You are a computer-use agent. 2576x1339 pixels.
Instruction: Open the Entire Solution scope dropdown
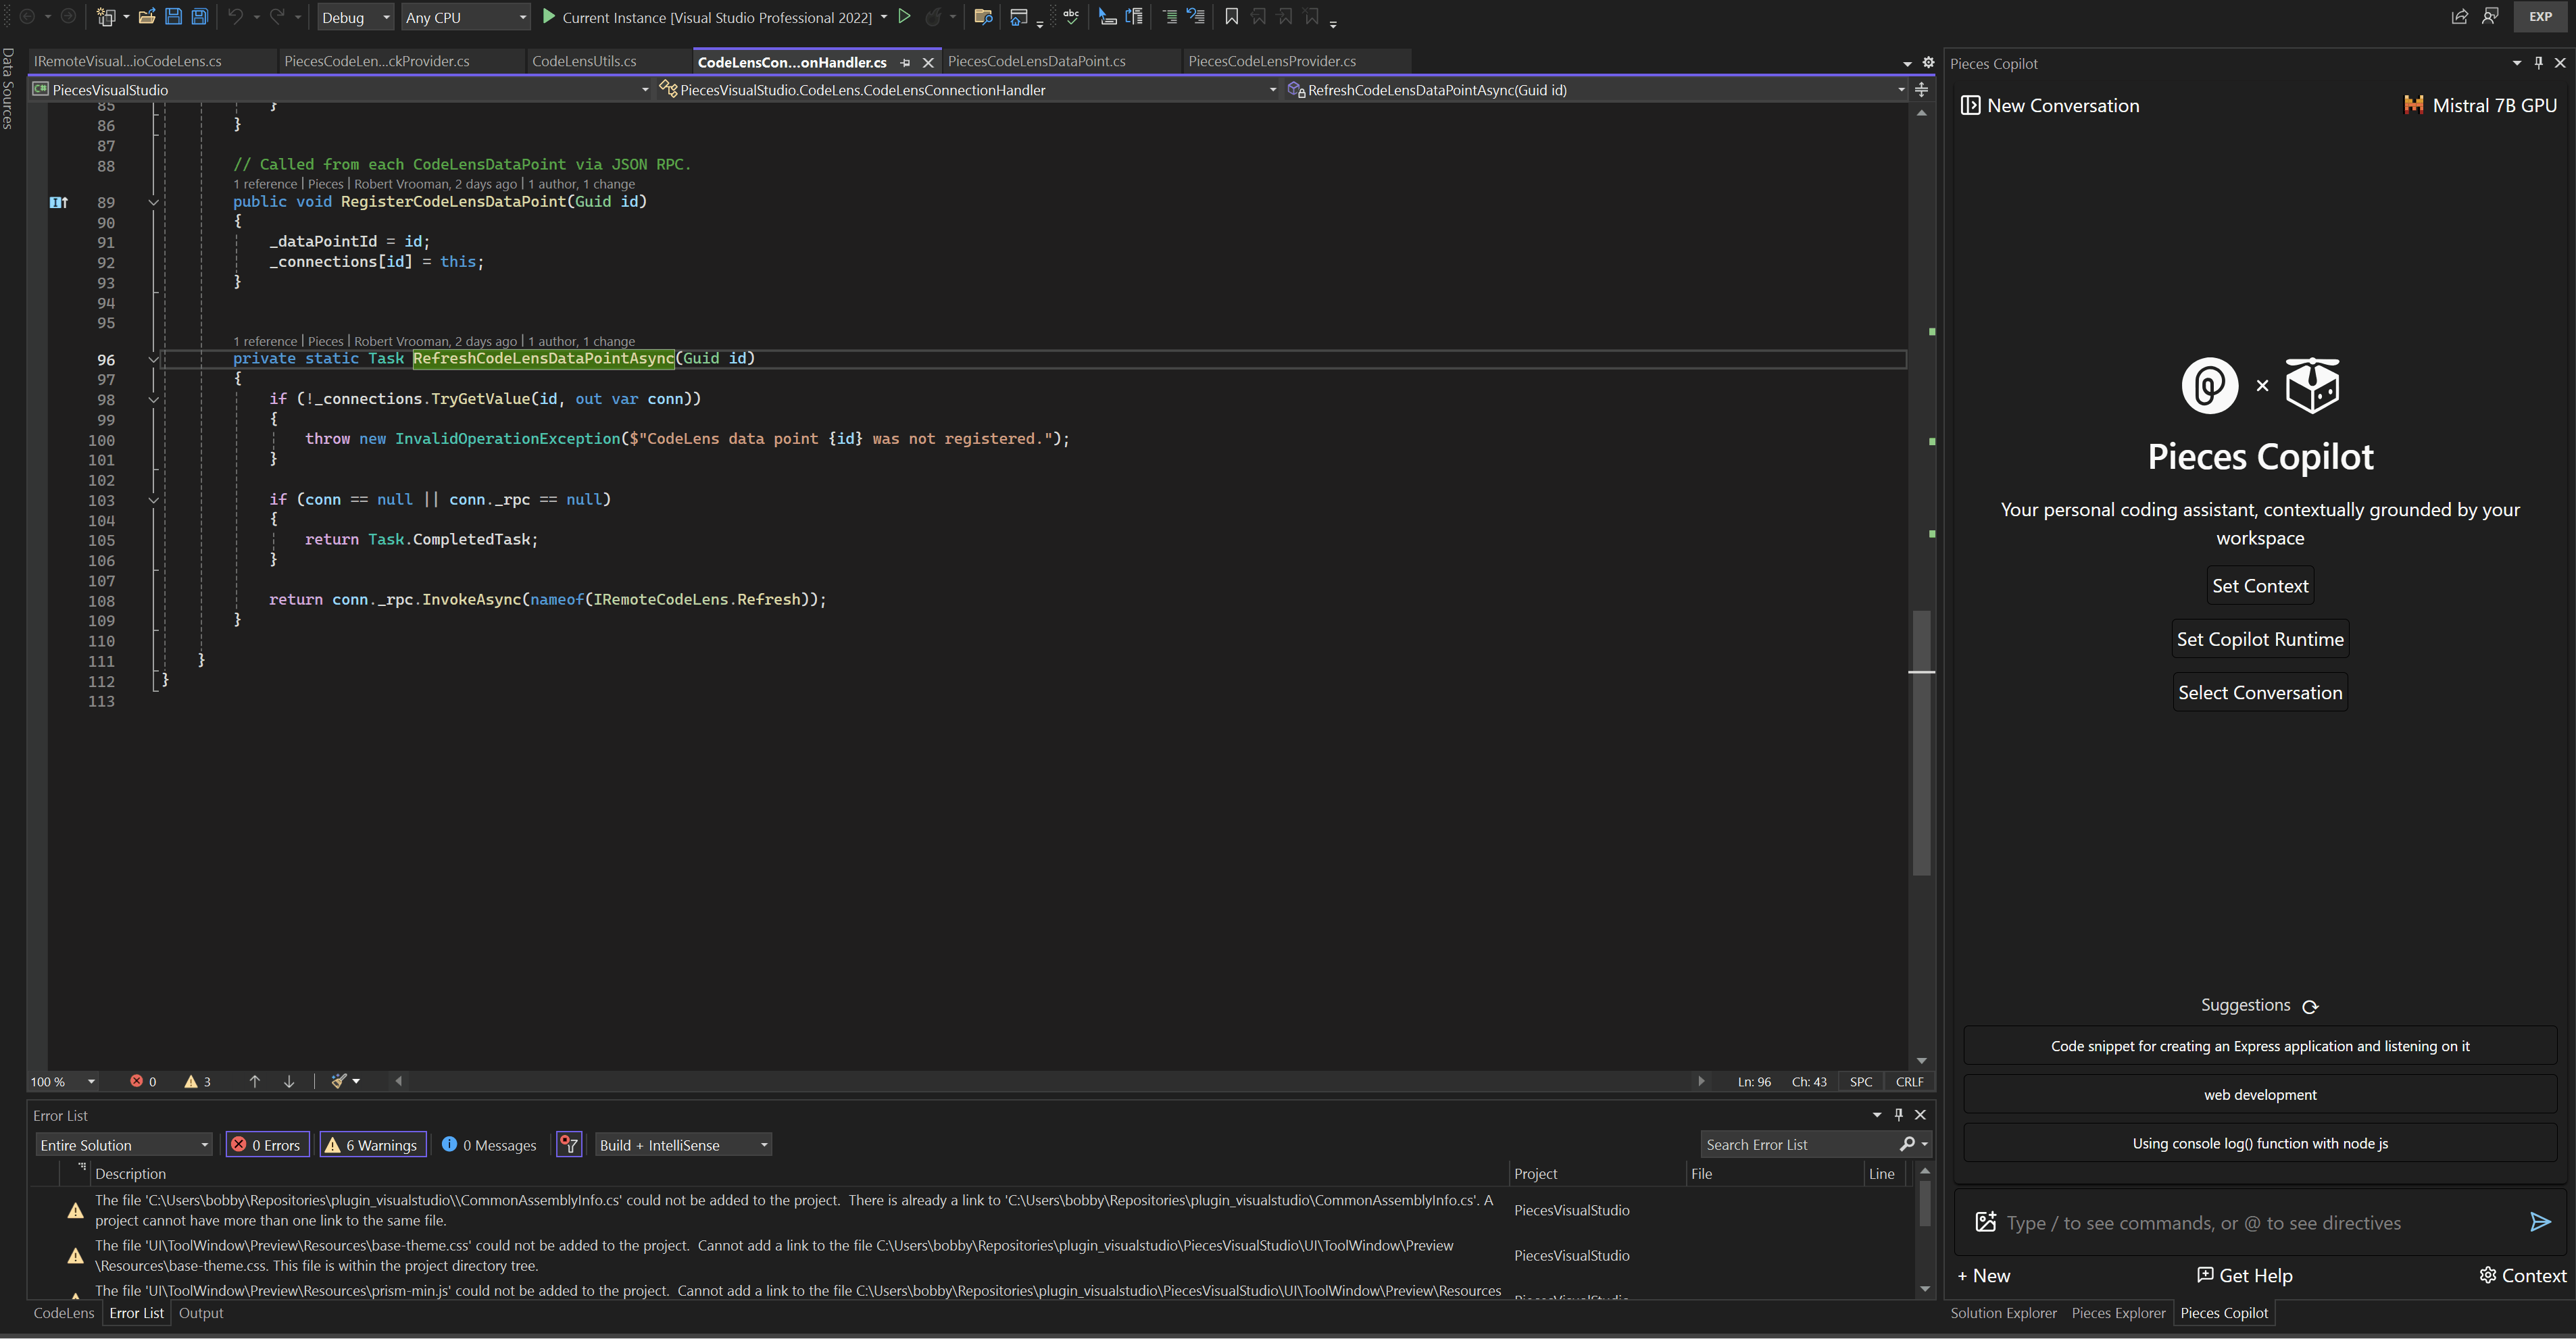pyautogui.click(x=124, y=1145)
